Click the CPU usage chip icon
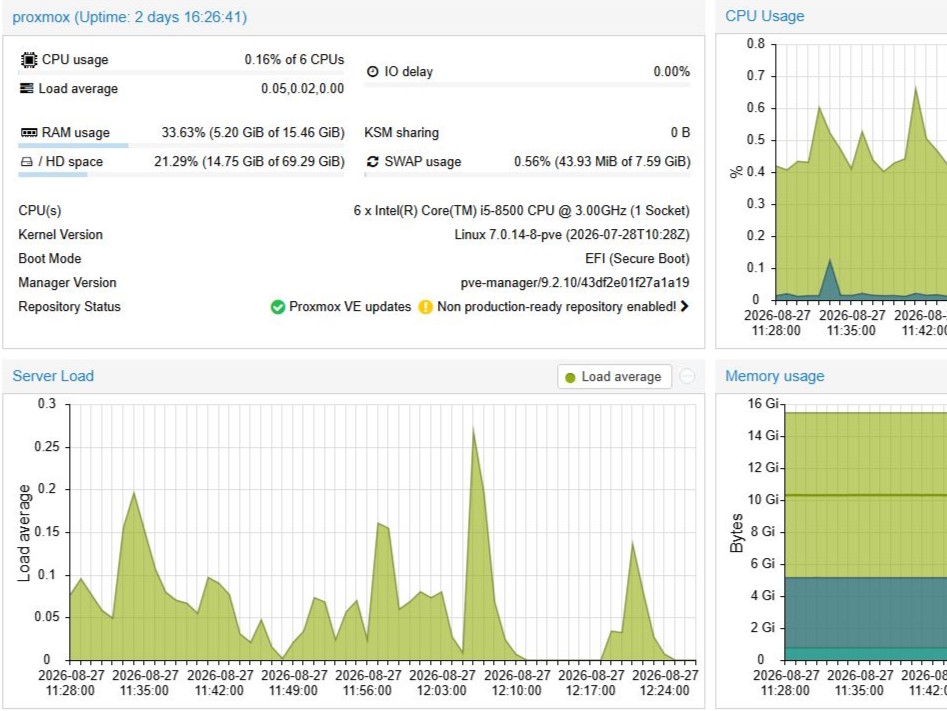This screenshot has width=947, height=711. [28, 60]
